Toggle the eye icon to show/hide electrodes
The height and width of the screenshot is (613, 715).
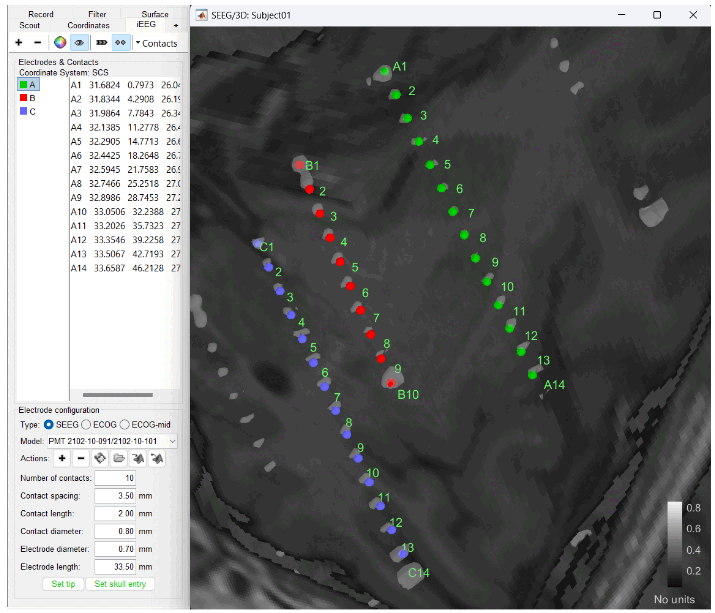(78, 43)
